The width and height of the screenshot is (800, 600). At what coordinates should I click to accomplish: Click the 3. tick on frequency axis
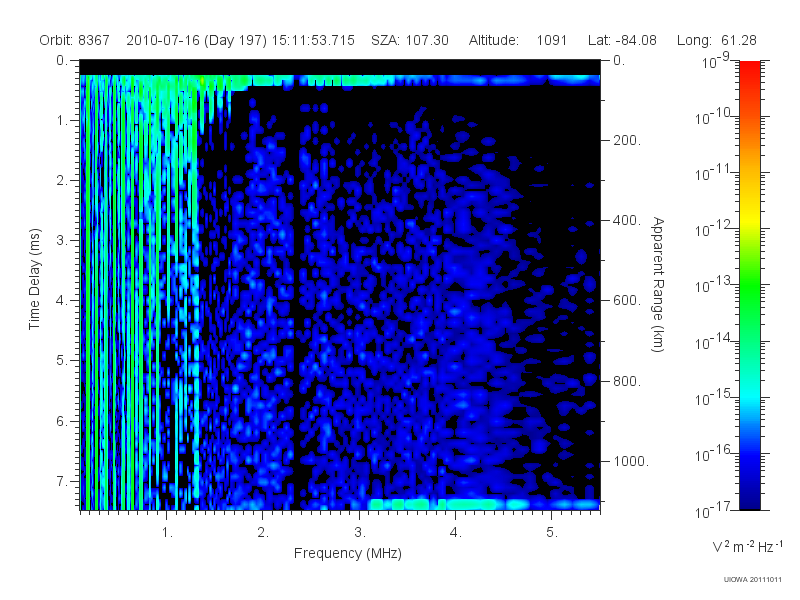click(360, 532)
